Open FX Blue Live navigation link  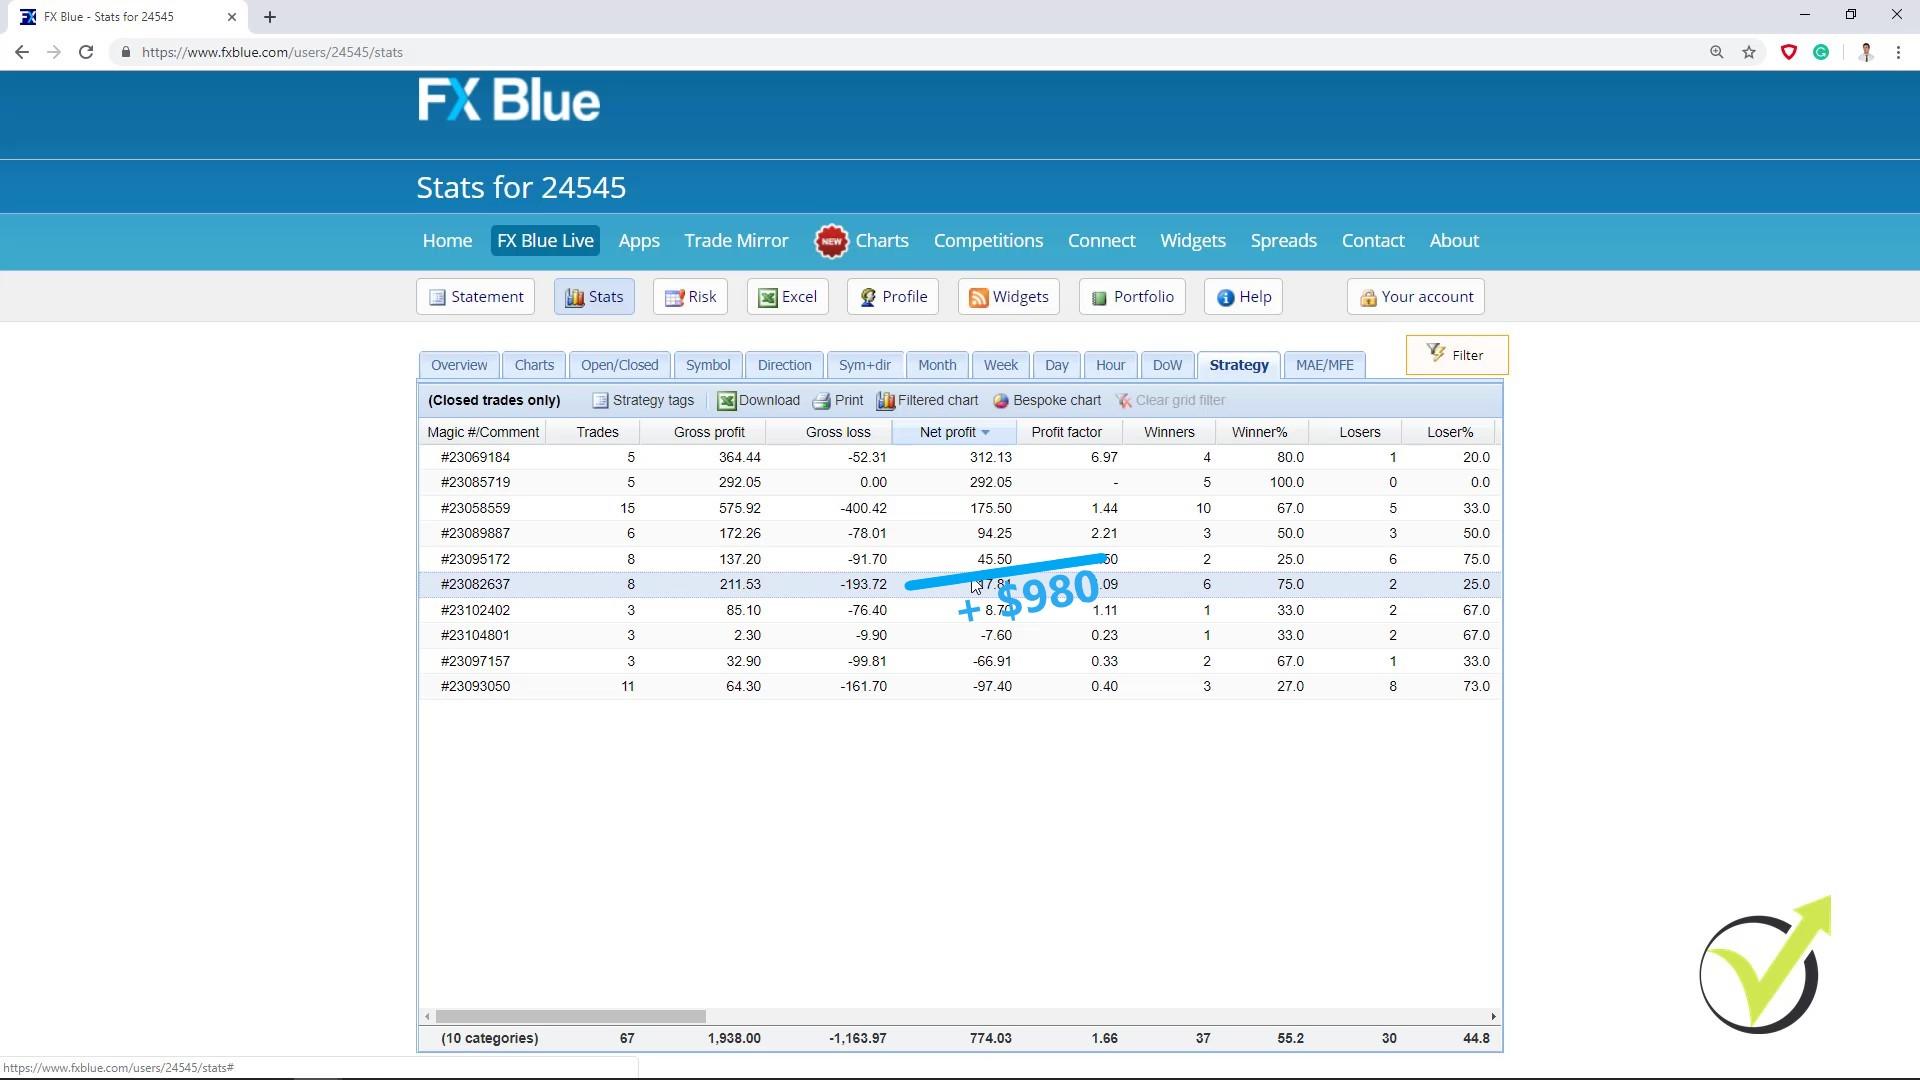545,241
